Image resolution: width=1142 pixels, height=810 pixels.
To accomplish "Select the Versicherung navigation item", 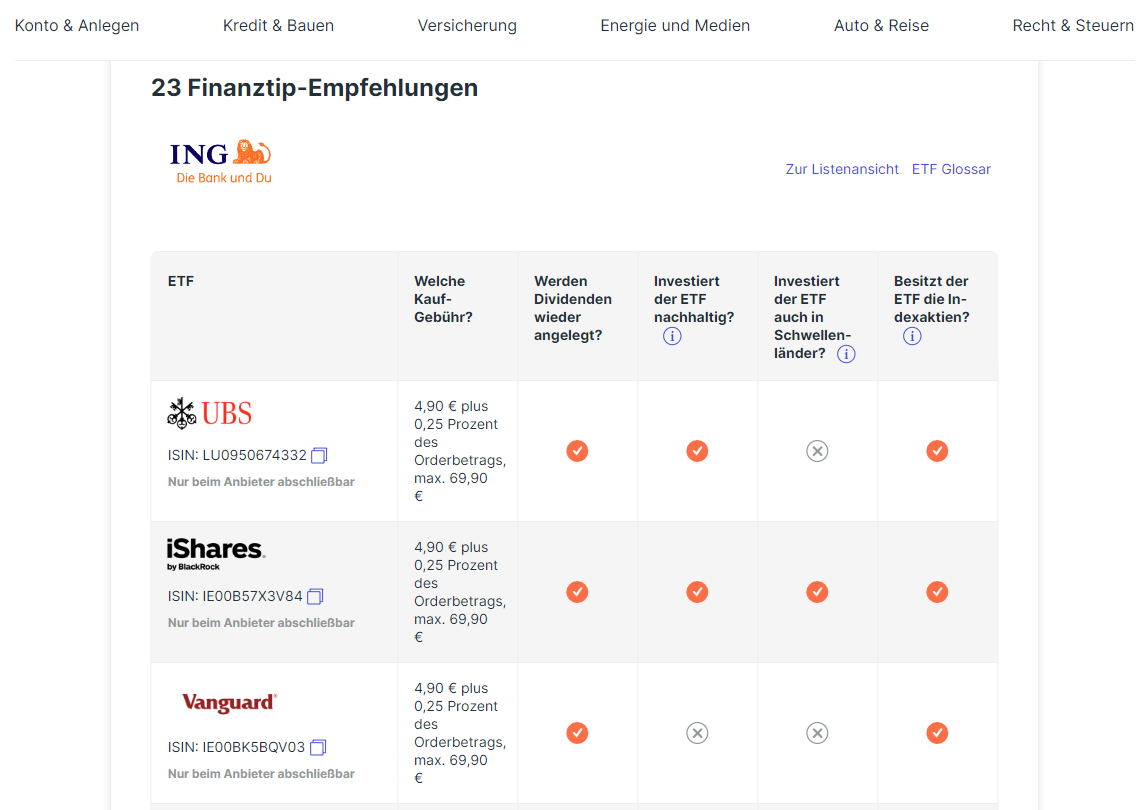I will point(467,26).
